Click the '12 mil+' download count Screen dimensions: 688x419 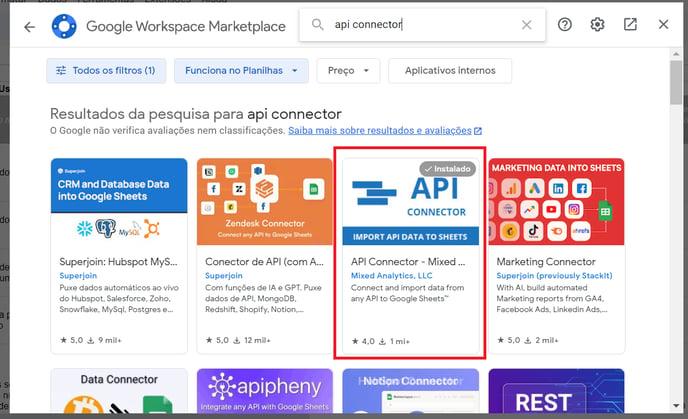(251, 340)
